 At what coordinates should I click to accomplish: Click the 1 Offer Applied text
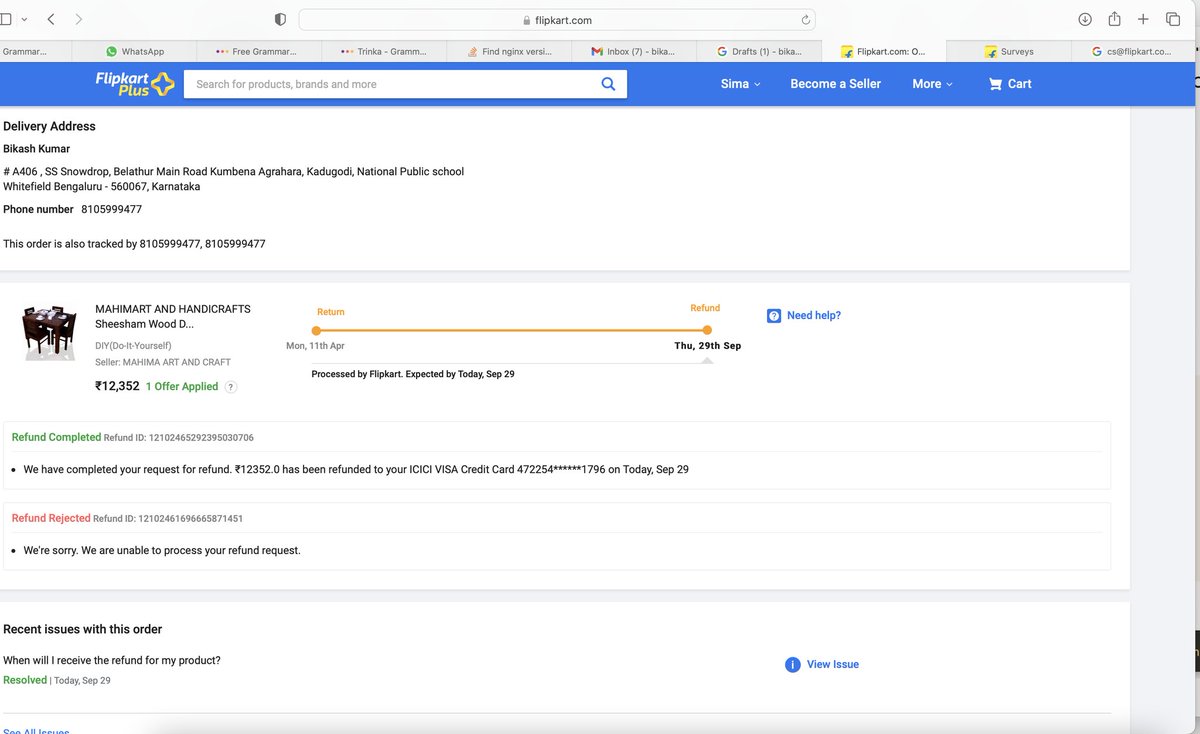pyautogui.click(x=182, y=386)
